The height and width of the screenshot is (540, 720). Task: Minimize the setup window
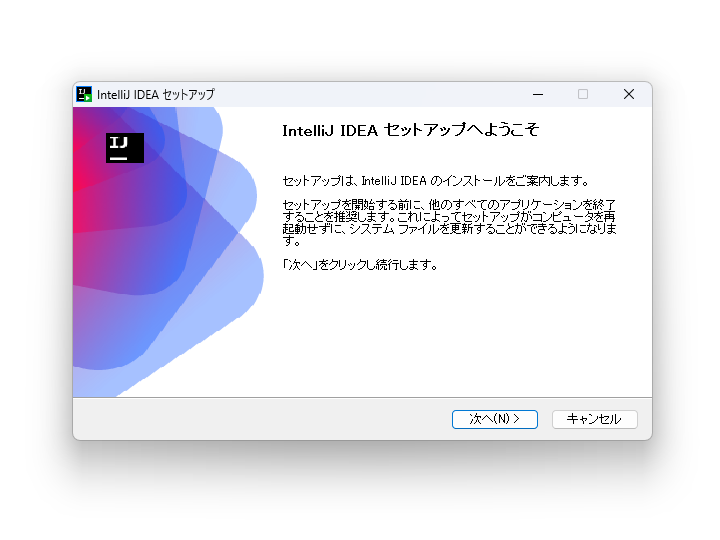(538, 95)
